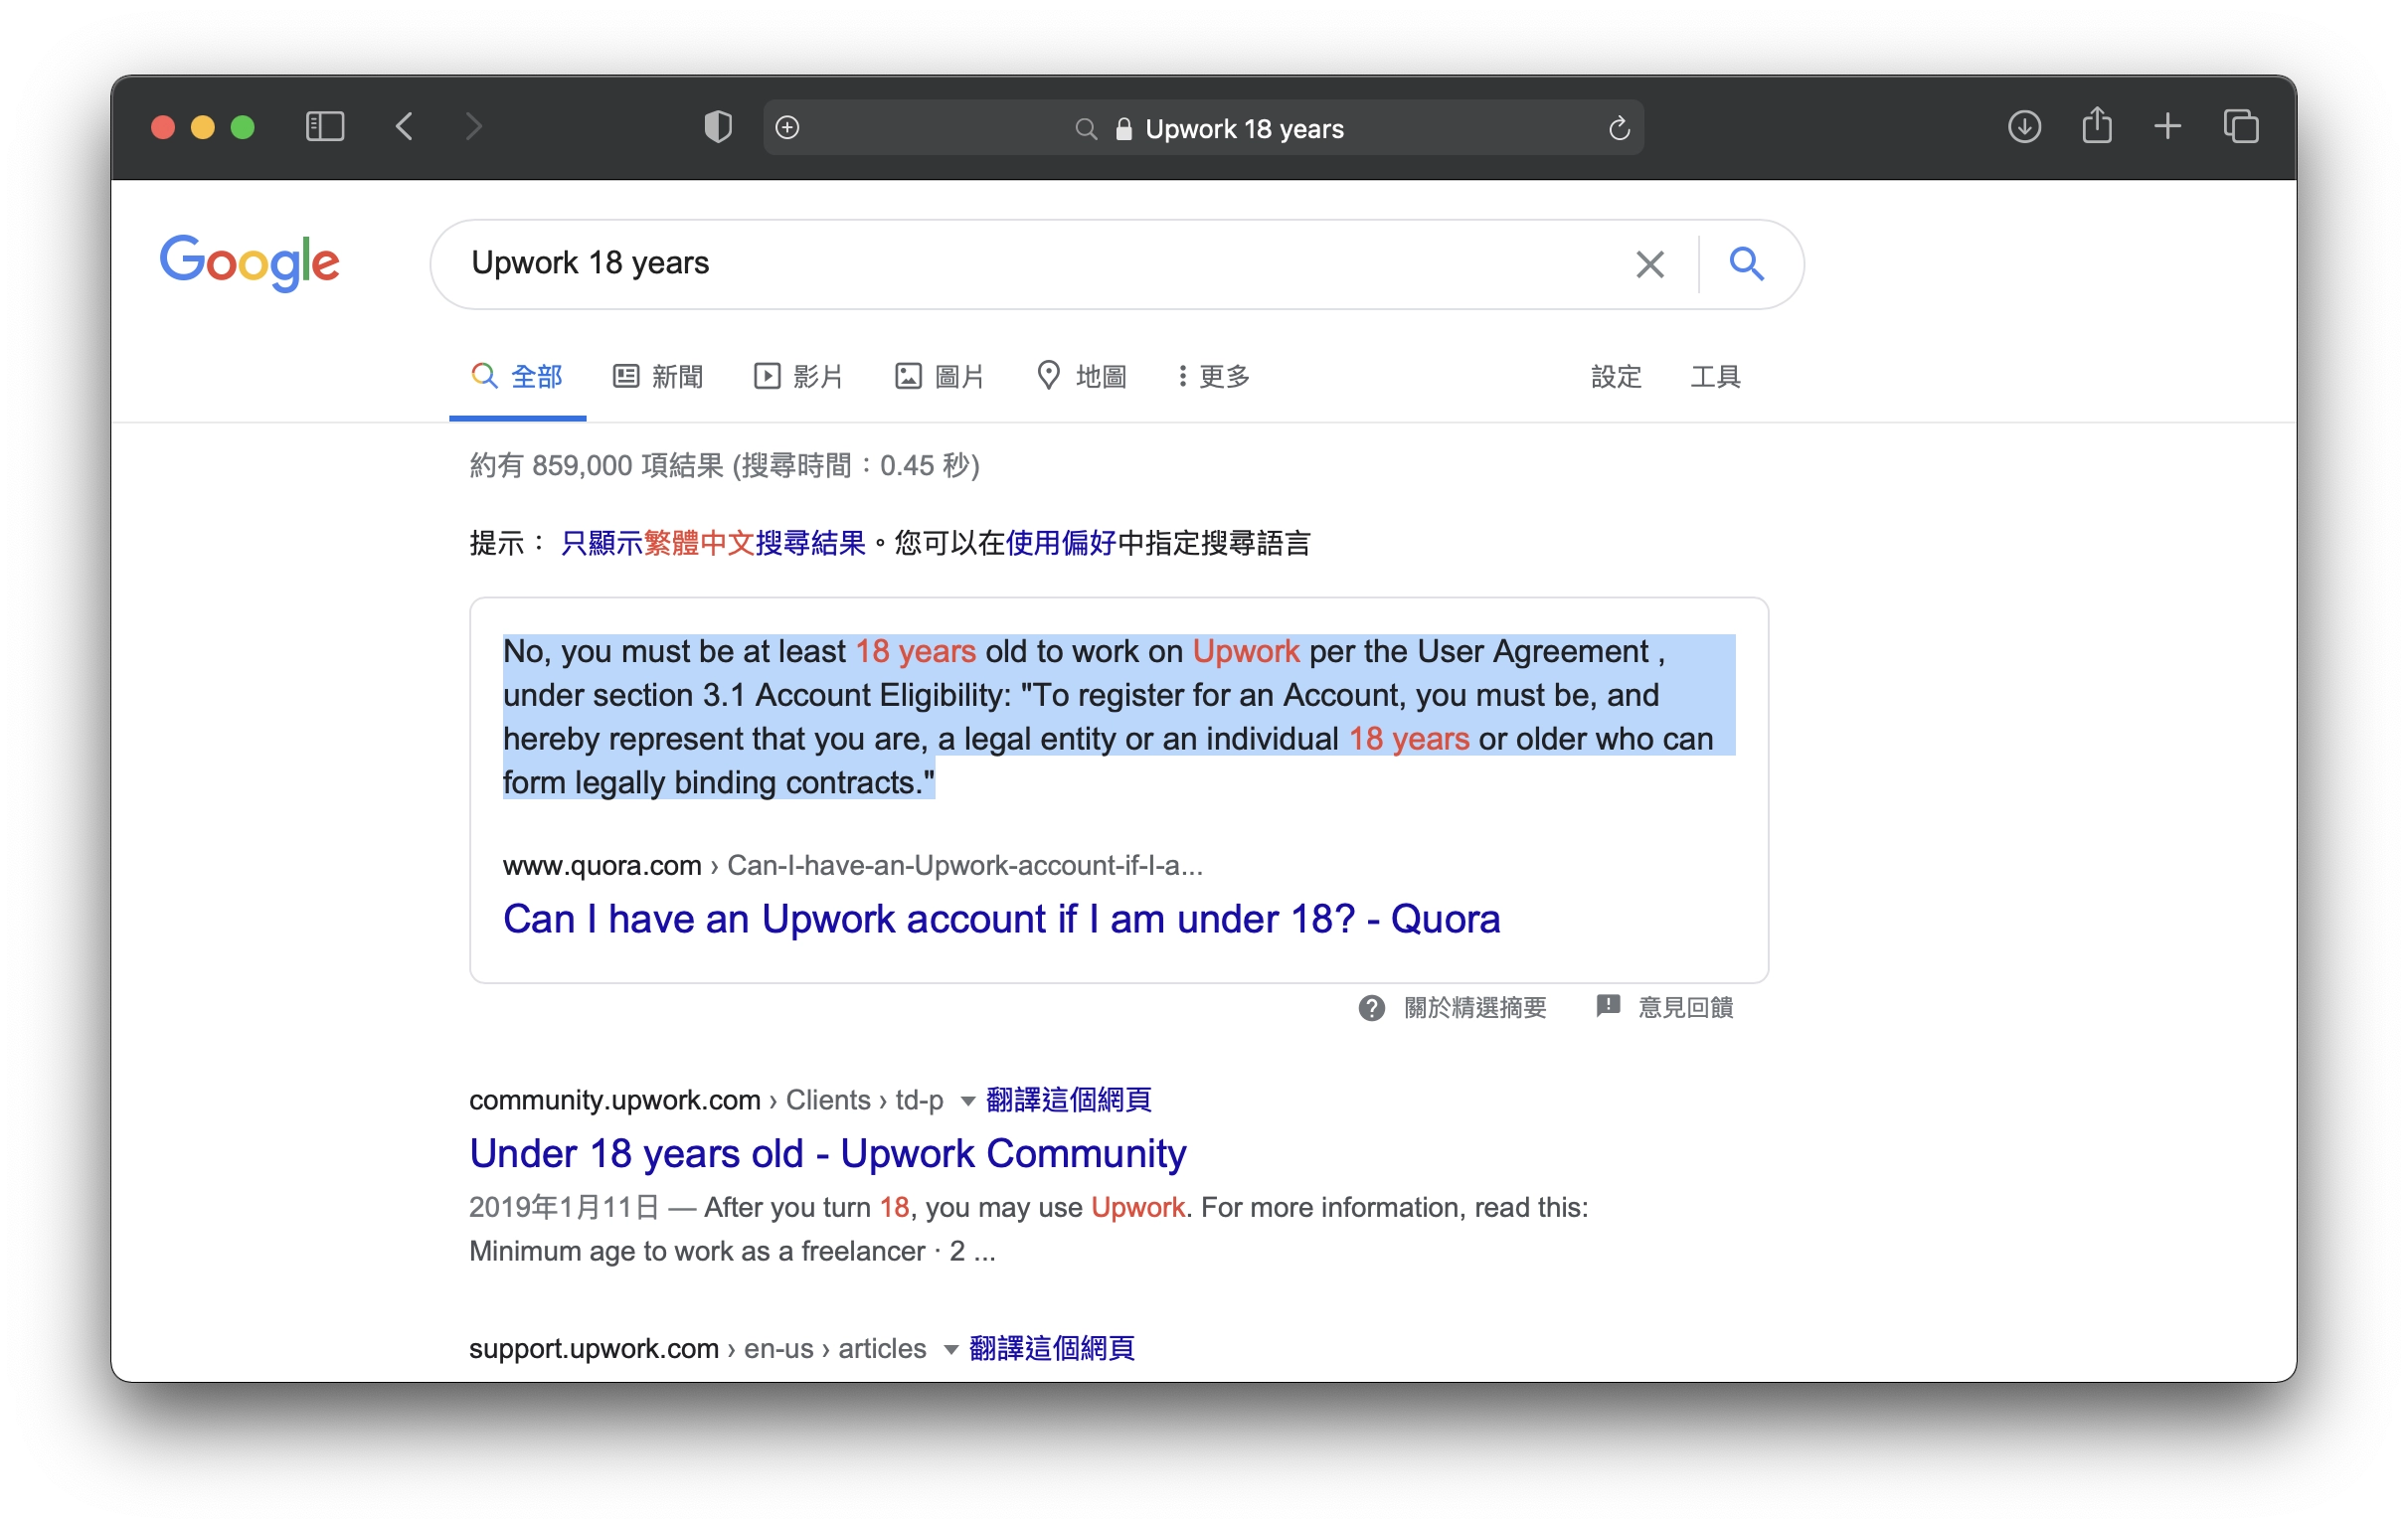Click the feedback flag icon by 意見回饋
Viewport: 2408px width, 1529px height.
1608,1007
